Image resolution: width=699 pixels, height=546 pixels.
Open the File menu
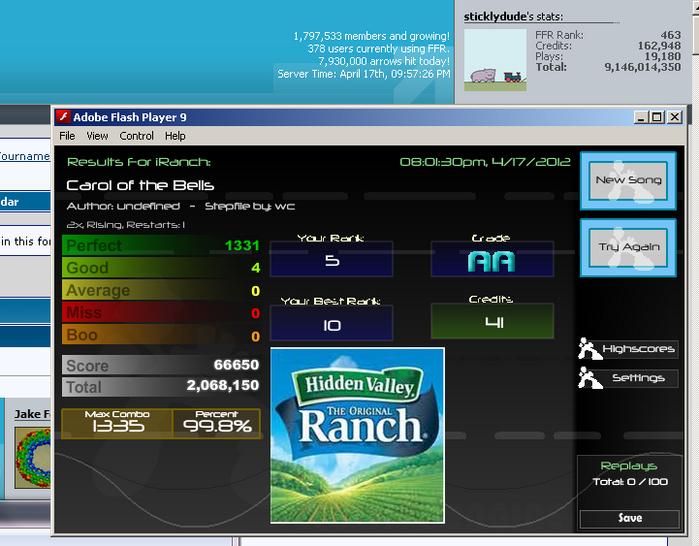tap(67, 136)
